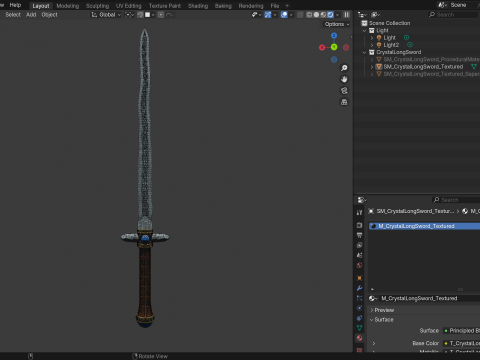Collapse the CrystalLongSword collection

364,52
